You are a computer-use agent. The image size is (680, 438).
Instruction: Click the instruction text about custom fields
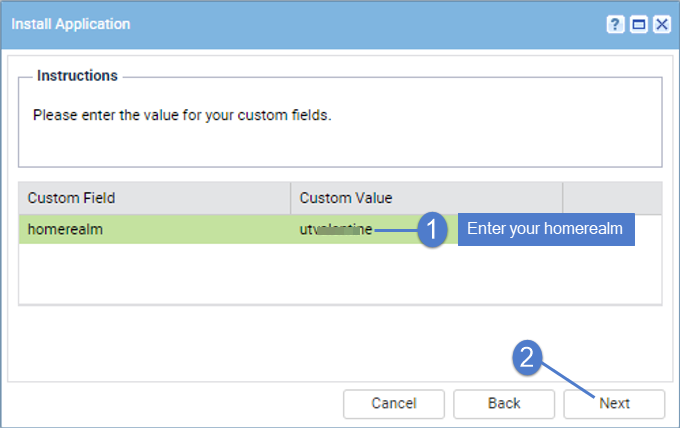[182, 115]
